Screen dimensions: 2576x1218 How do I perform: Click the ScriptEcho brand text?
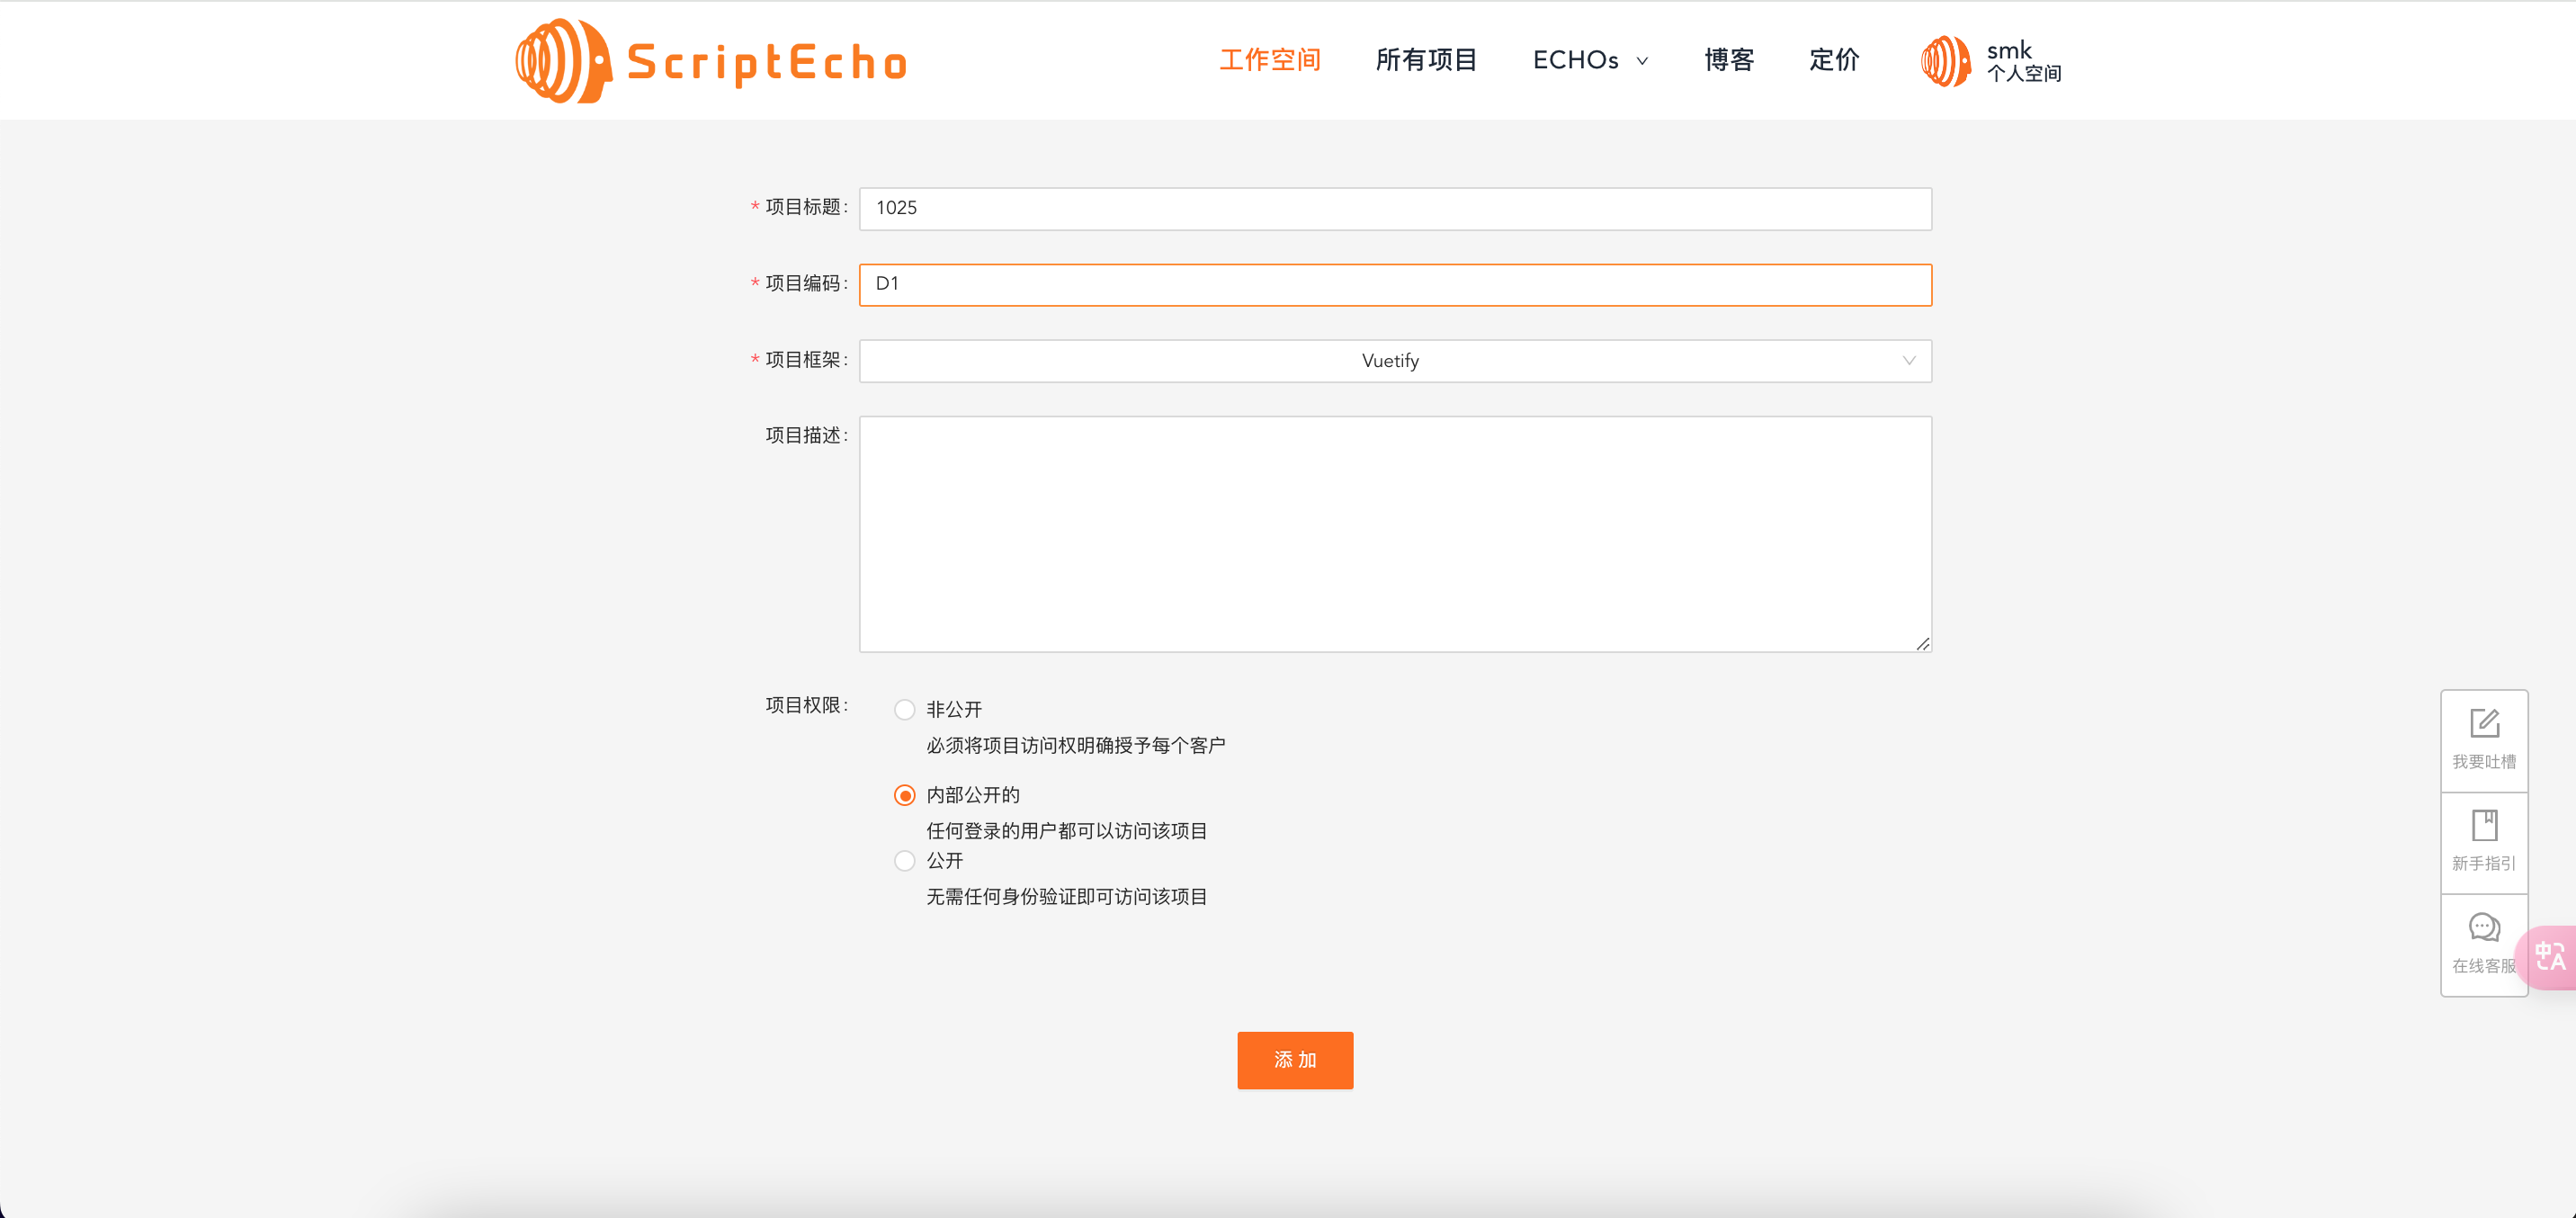(766, 62)
